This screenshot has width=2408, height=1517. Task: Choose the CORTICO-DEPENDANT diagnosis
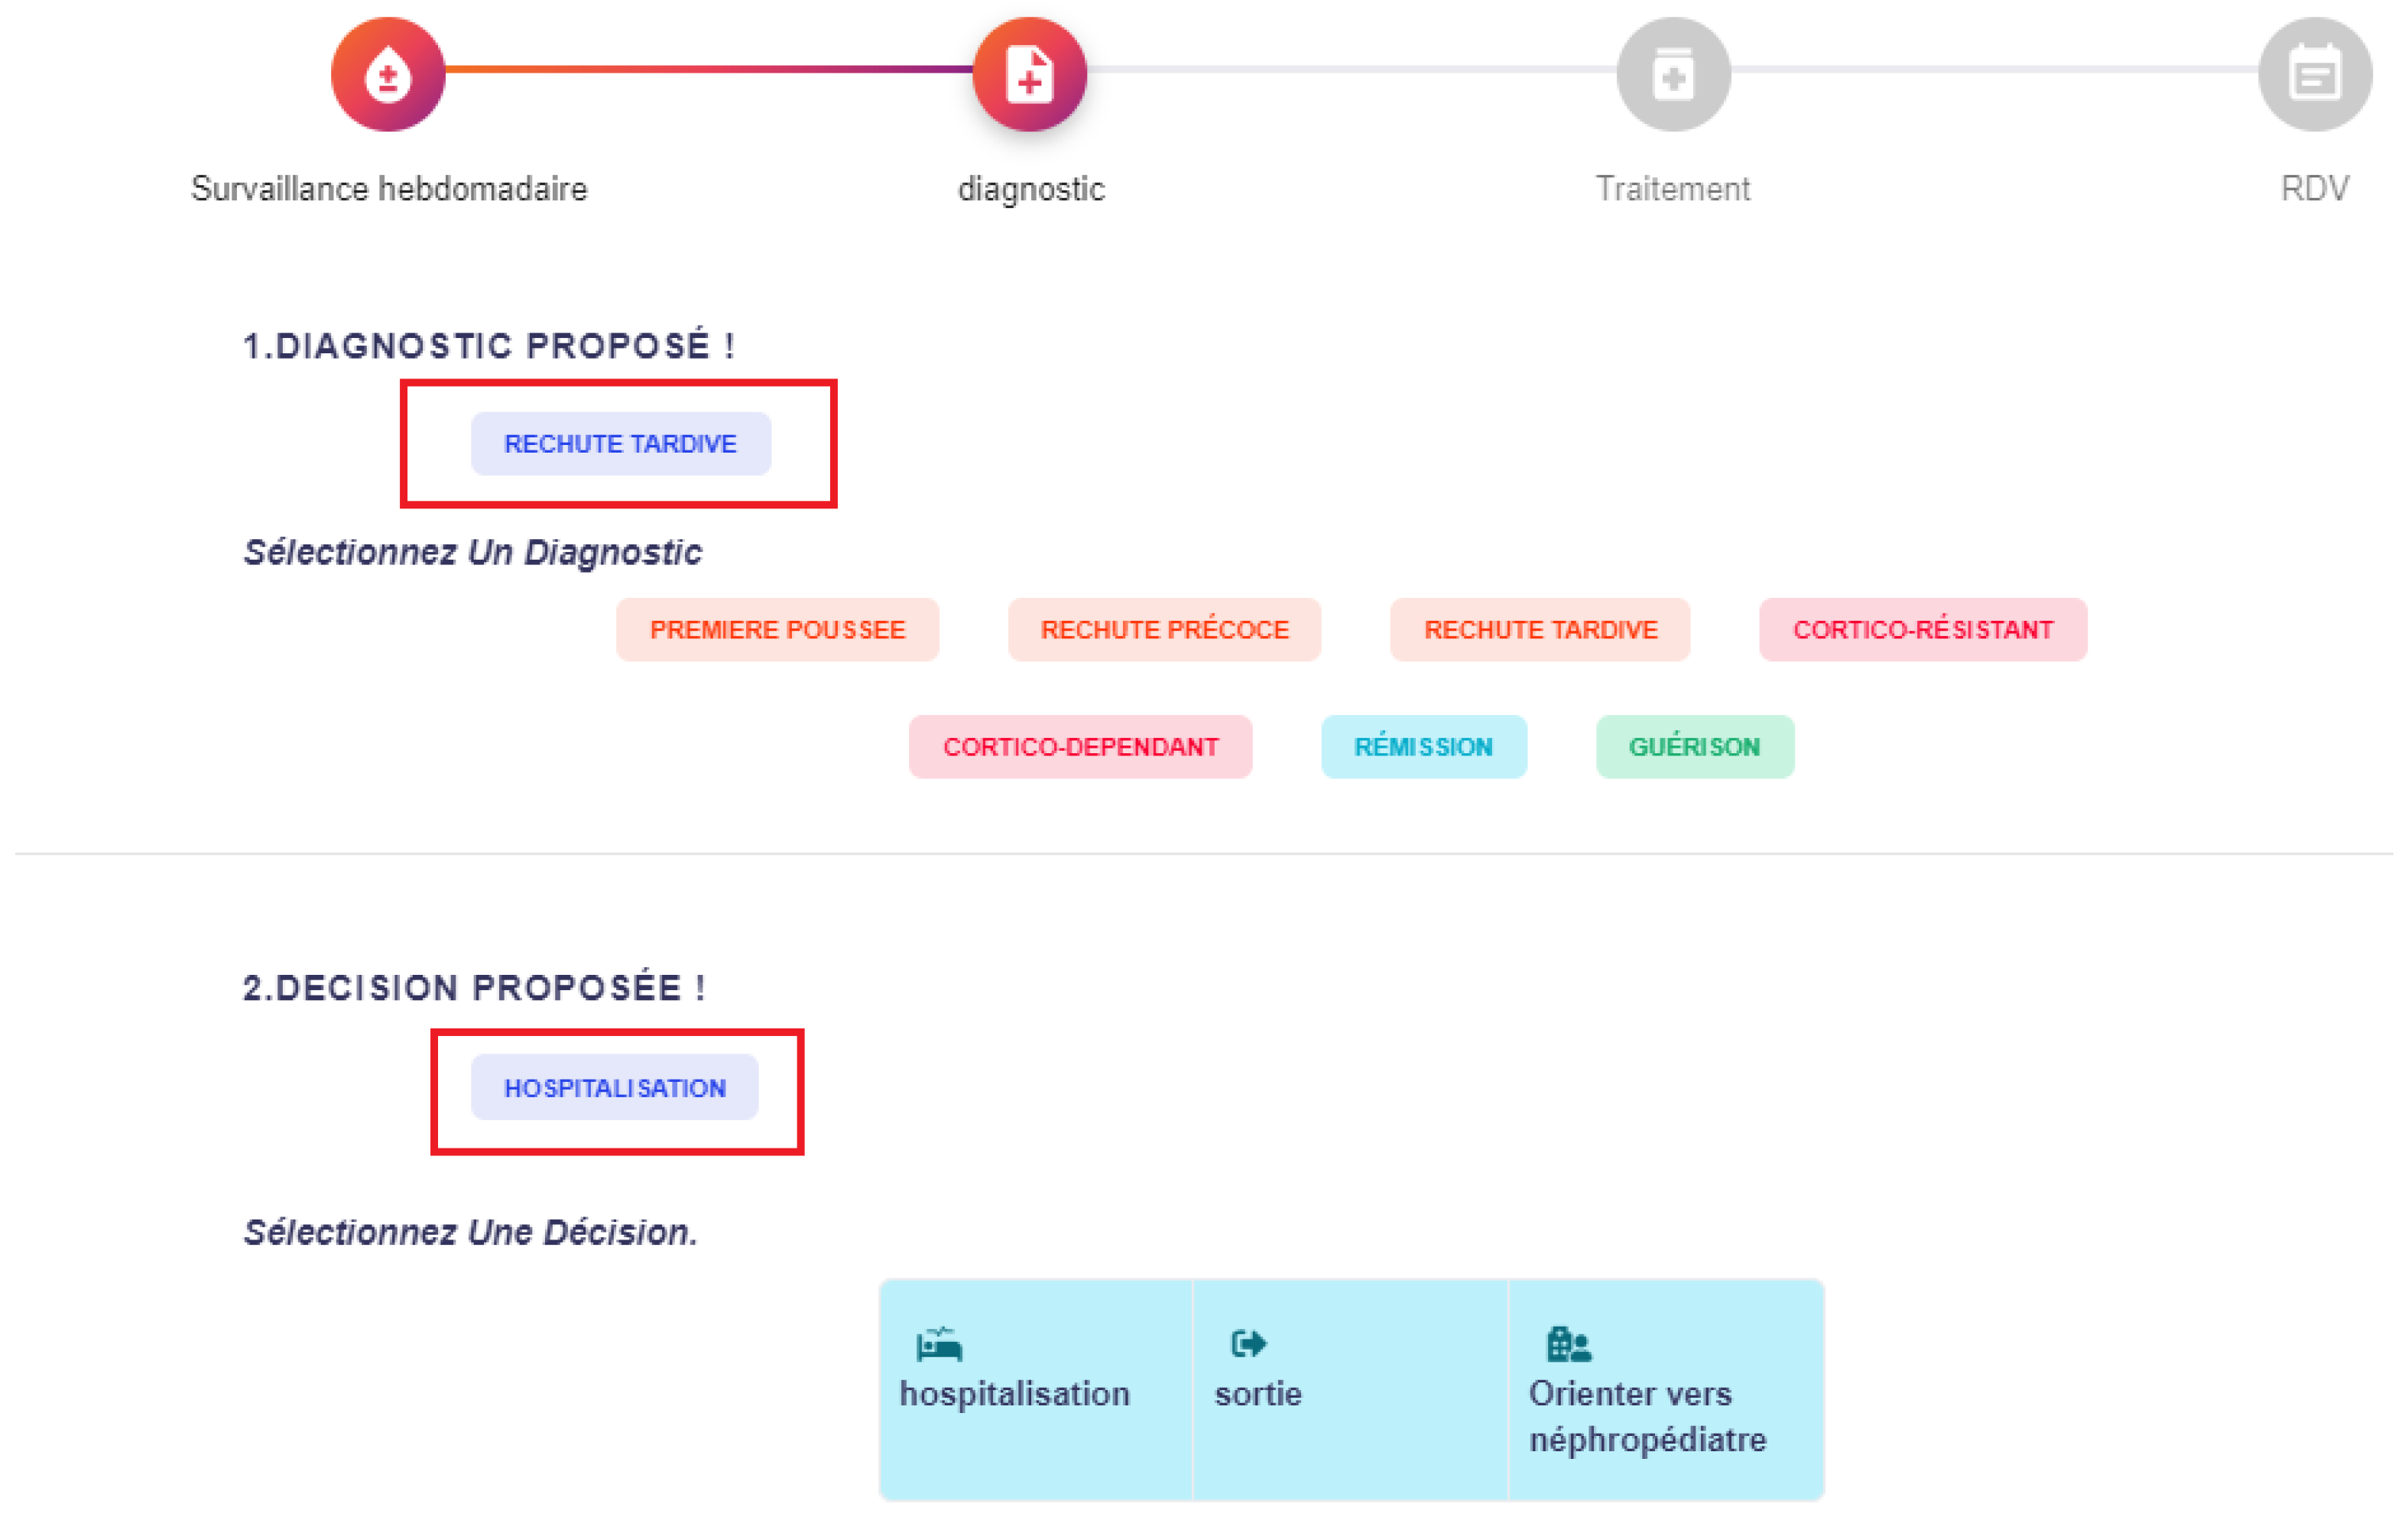click(x=1080, y=747)
